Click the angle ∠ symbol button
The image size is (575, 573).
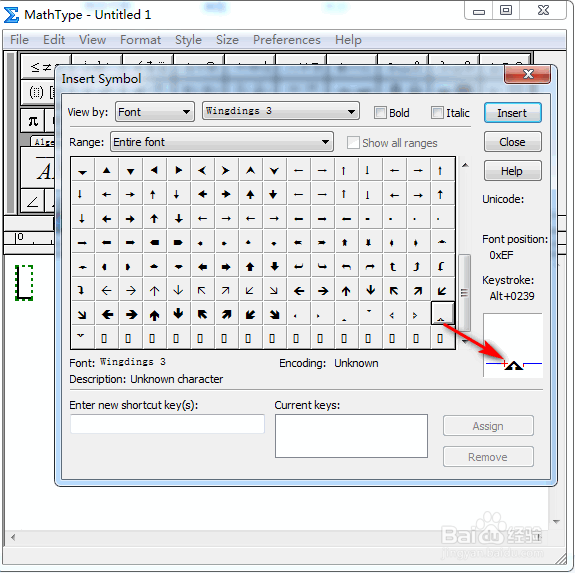click(33, 201)
